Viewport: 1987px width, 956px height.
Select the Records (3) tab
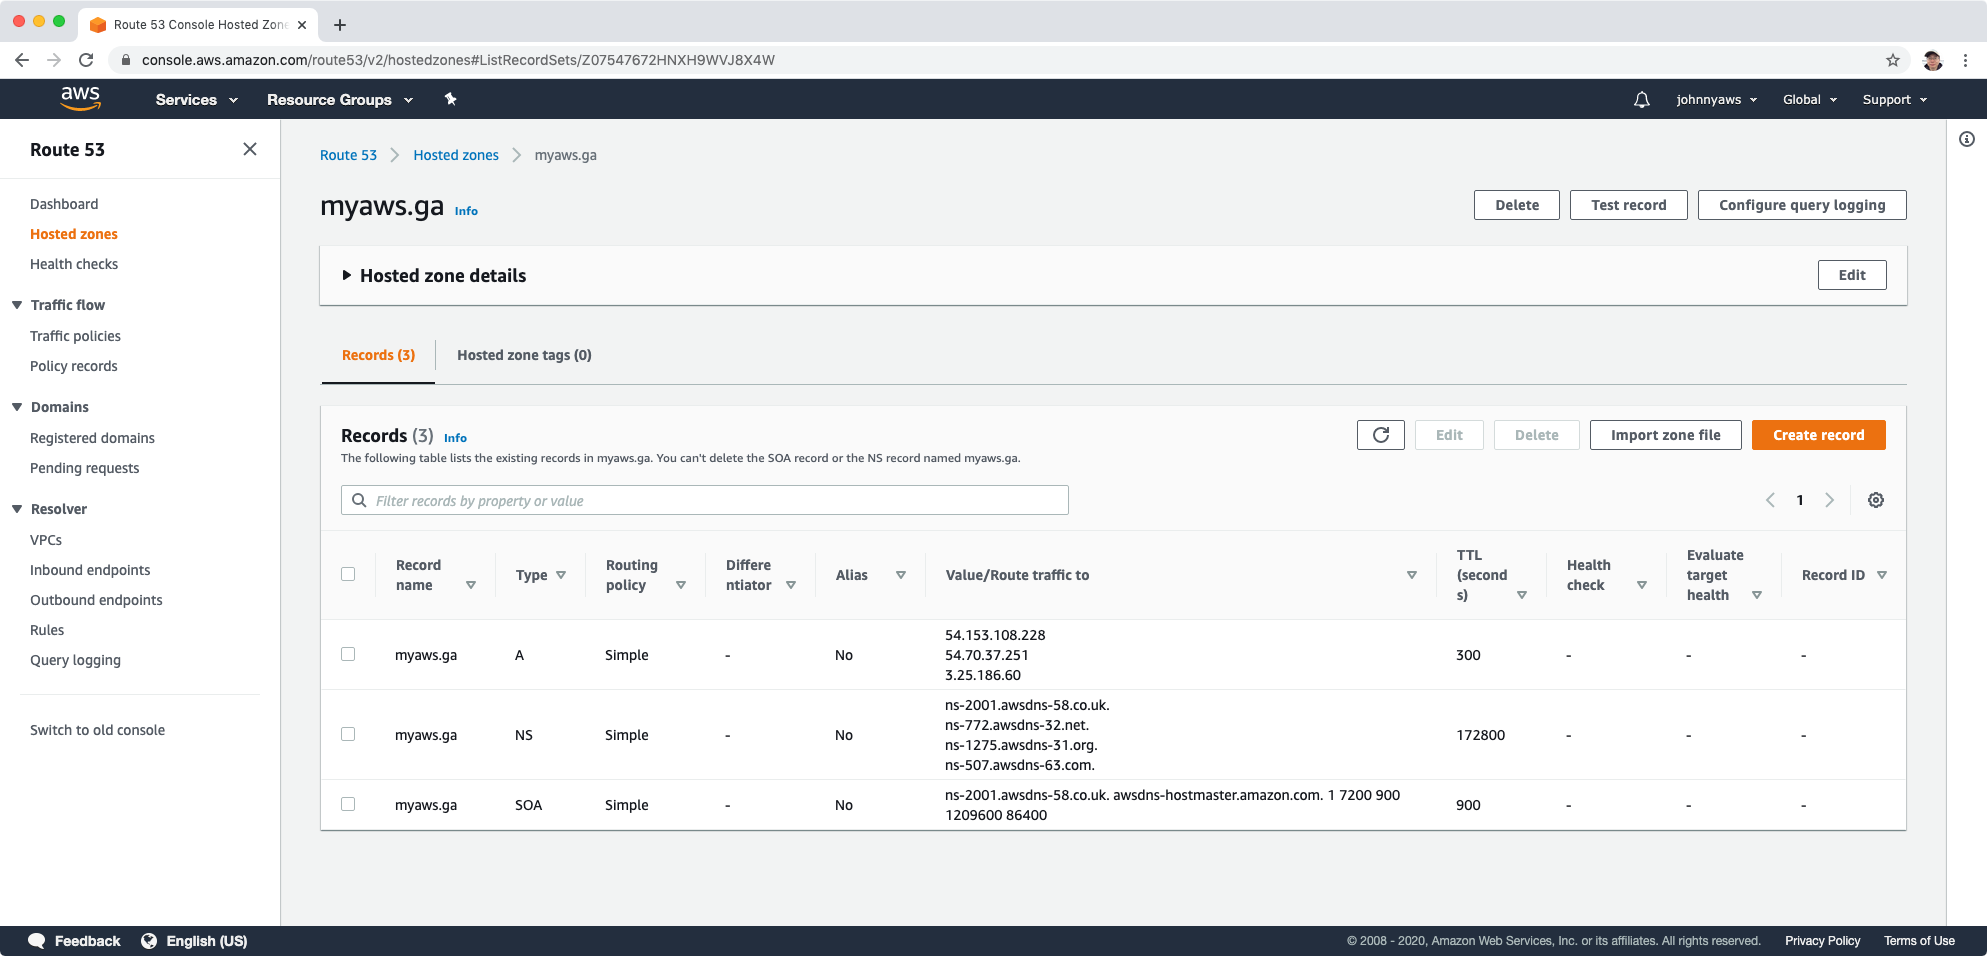click(378, 355)
